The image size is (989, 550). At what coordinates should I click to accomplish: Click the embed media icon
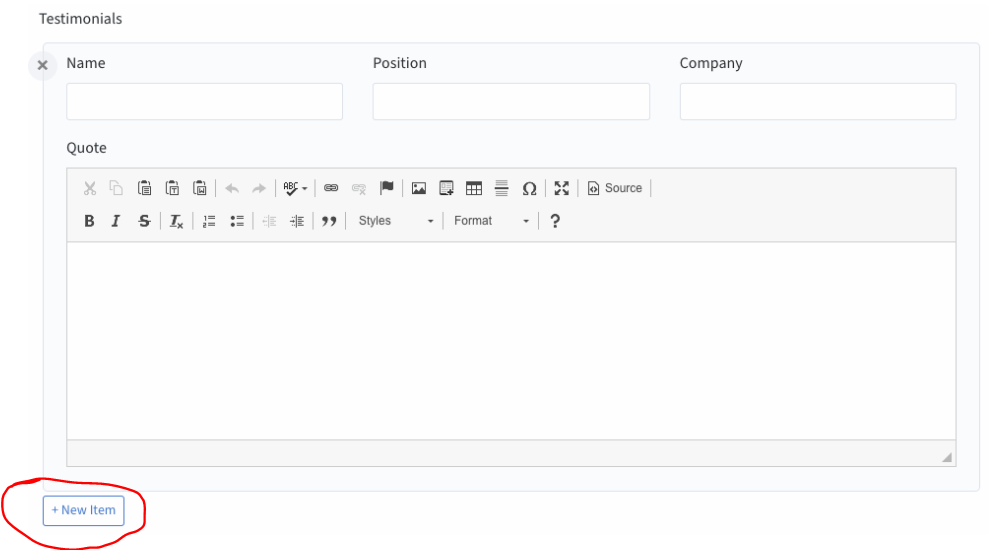point(447,188)
